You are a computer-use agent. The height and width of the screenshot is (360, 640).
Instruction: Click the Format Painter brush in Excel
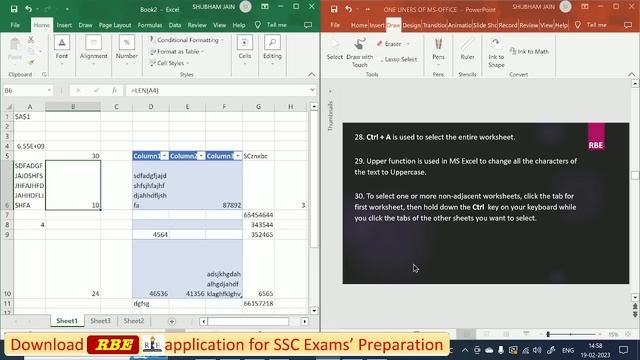31,62
